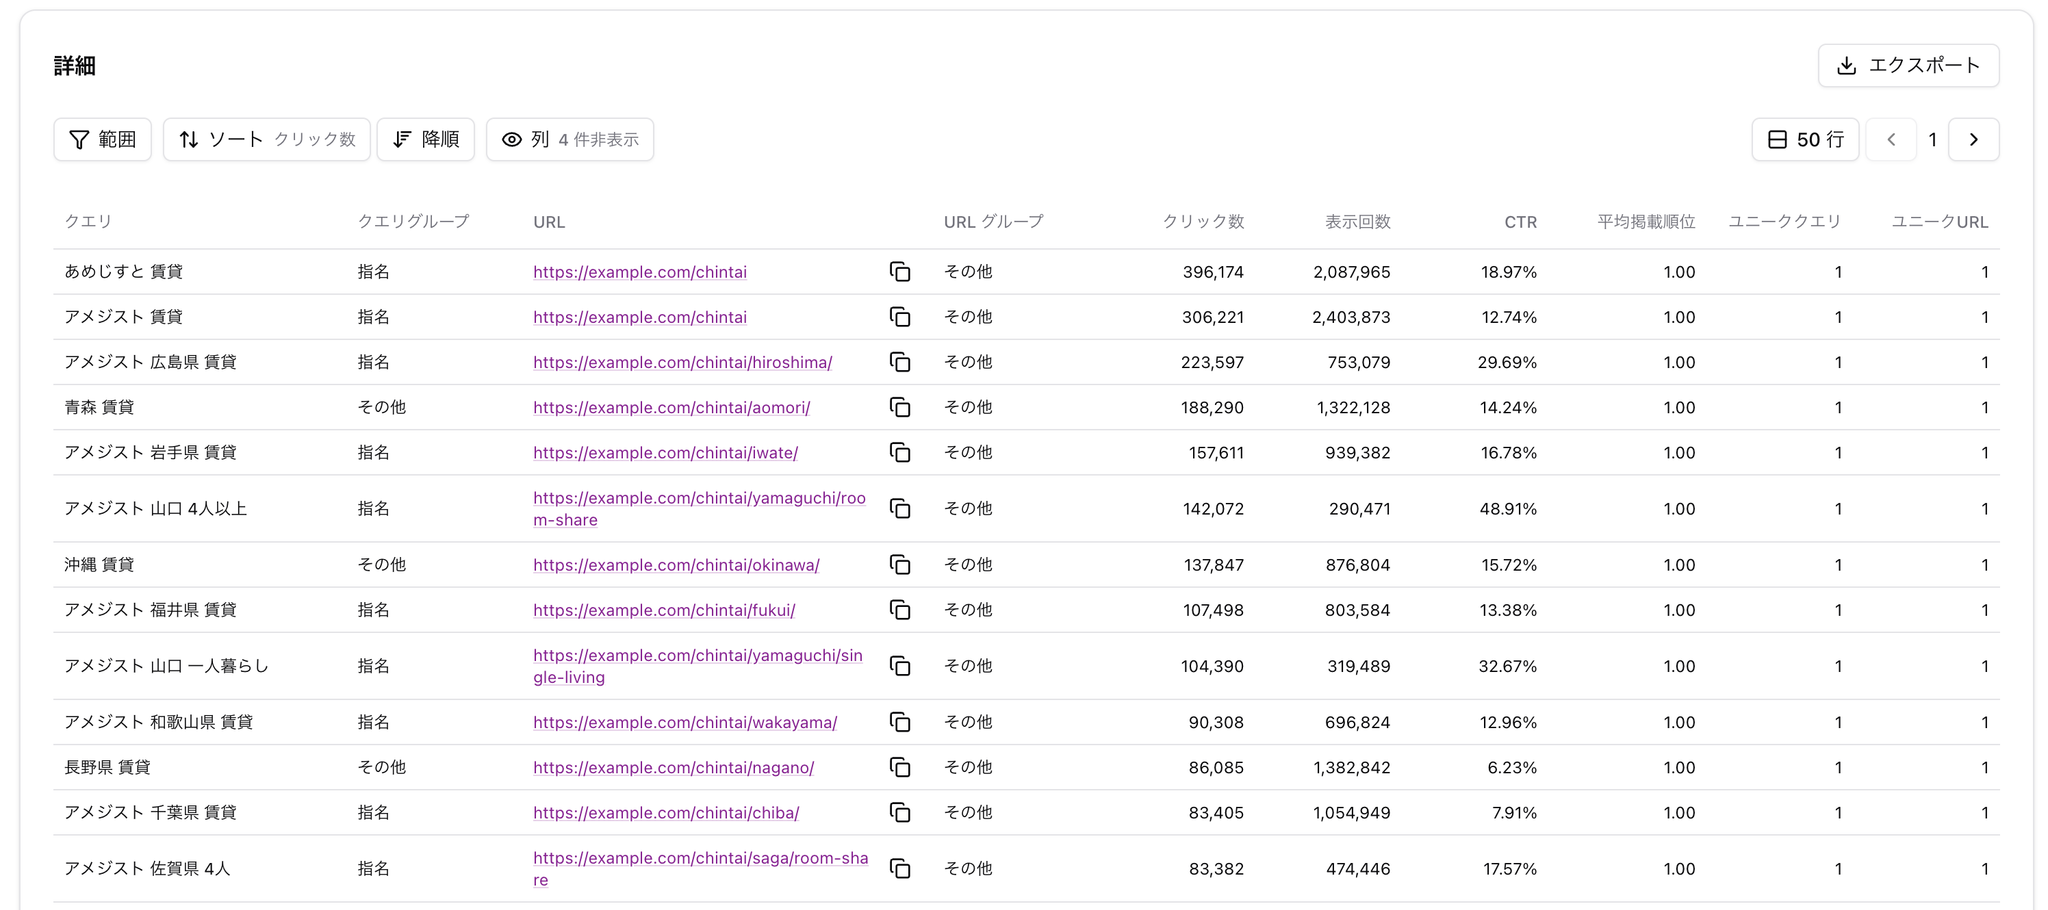Click the 1,382,842 impressions value
The width and height of the screenshot is (2048, 910).
(1352, 767)
